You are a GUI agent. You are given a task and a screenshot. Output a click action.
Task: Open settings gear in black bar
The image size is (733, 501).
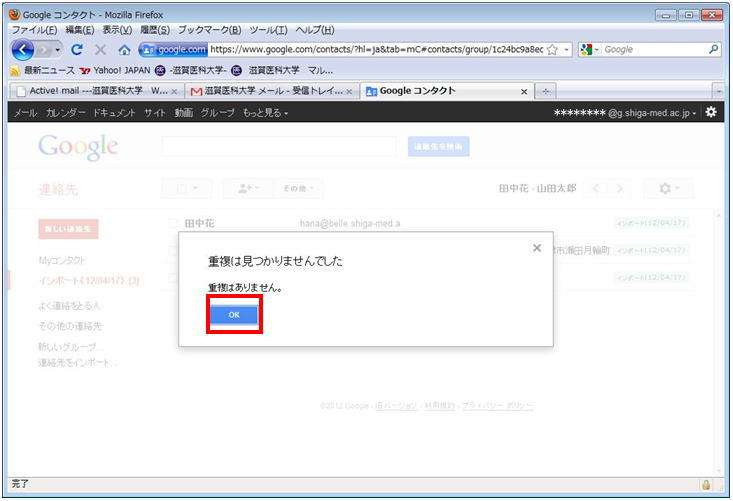click(711, 112)
